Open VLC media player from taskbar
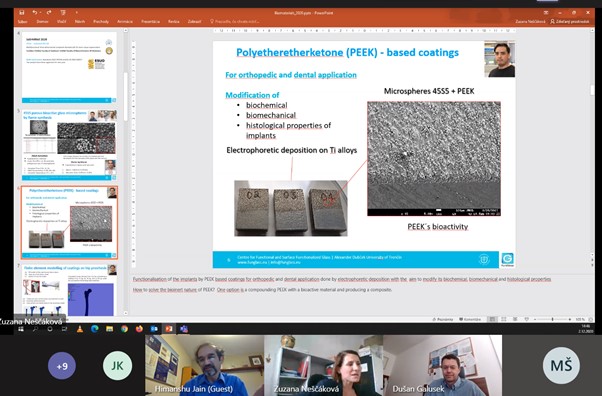 80,328
